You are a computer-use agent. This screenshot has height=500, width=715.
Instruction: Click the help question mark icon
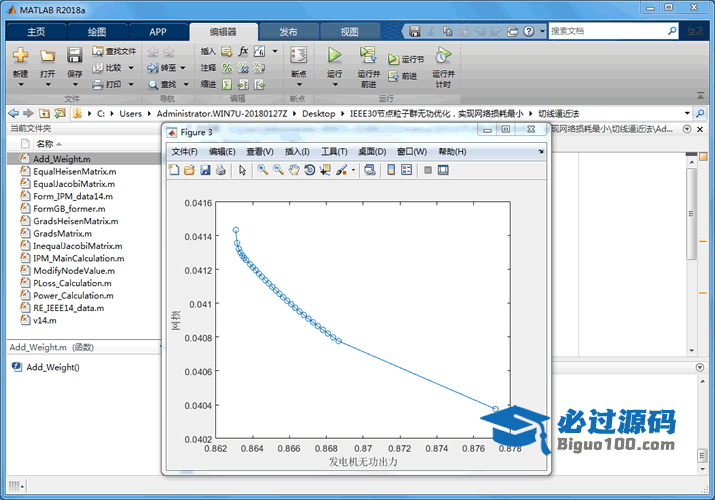[528, 31]
